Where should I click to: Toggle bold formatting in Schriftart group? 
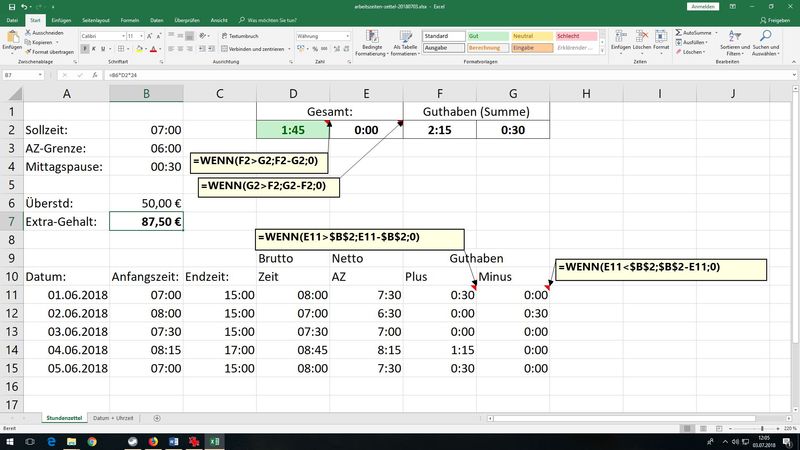(84, 47)
